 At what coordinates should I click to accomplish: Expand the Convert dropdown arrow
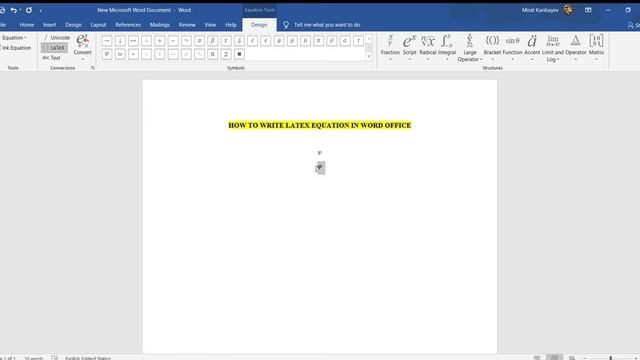click(x=82, y=59)
